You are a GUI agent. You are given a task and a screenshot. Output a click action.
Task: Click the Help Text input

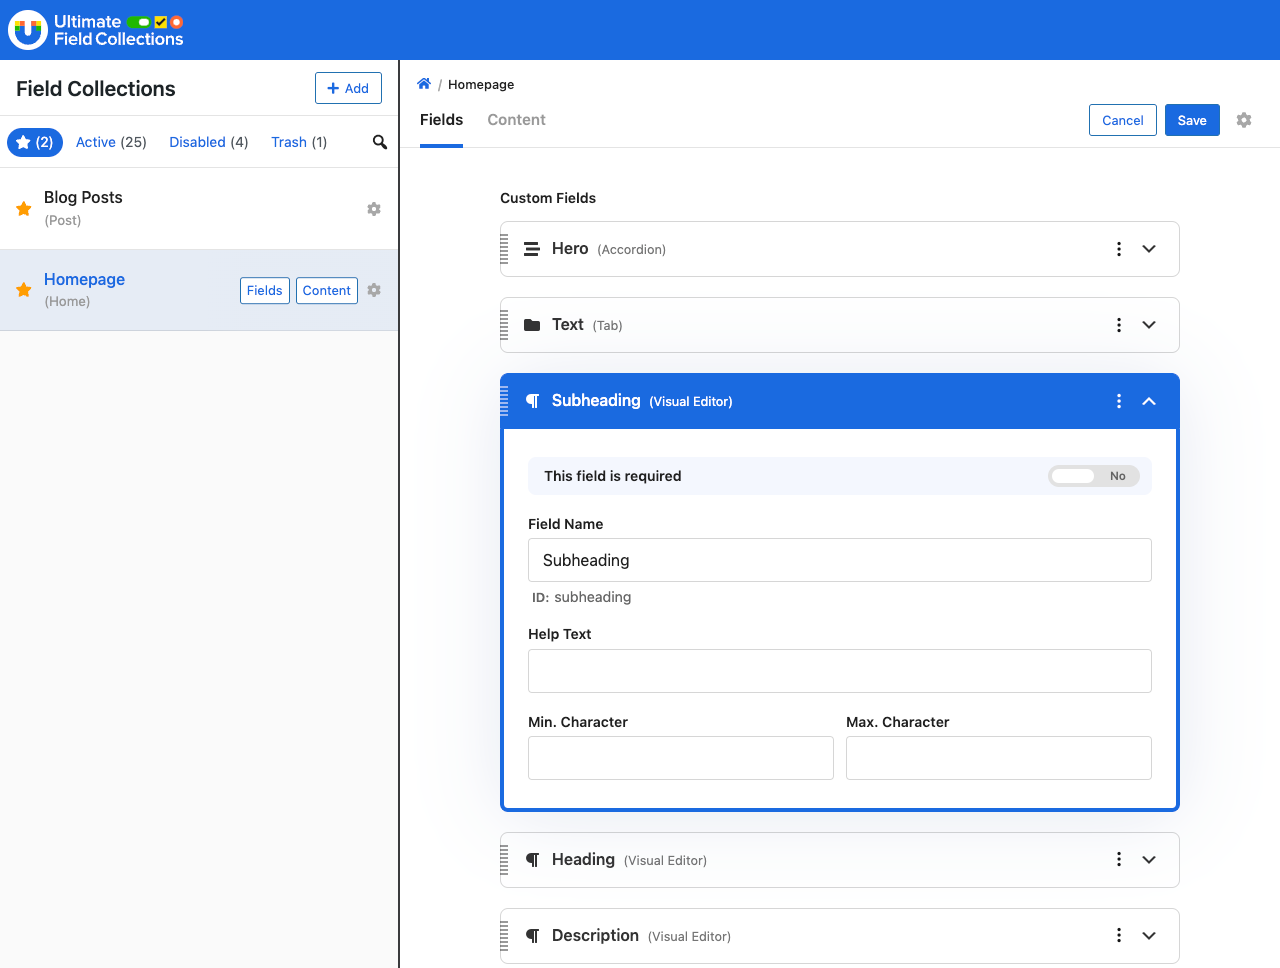[840, 671]
